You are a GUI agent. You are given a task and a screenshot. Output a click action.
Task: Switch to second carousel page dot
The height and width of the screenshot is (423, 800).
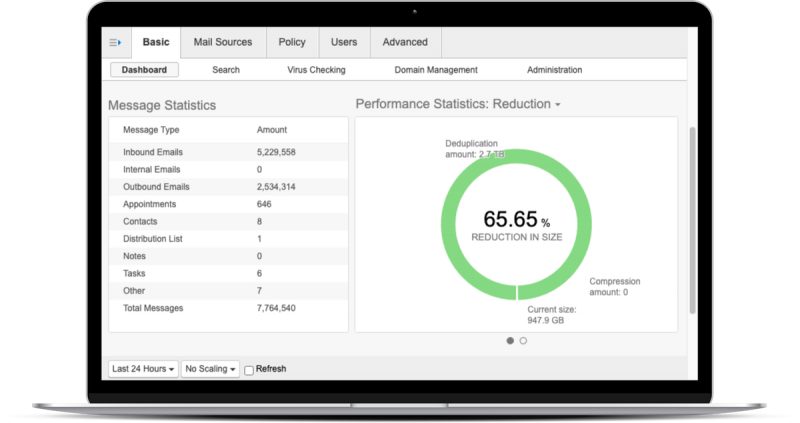523,341
